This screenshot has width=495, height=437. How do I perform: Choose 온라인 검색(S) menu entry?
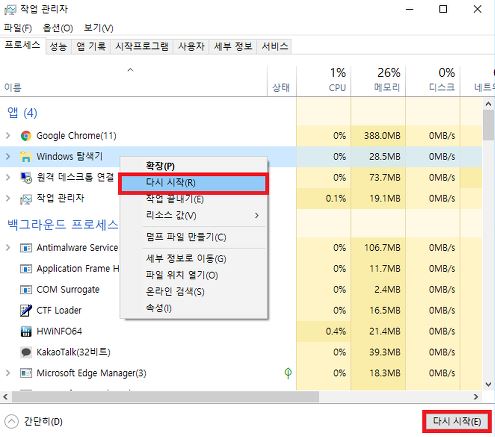pos(194,292)
